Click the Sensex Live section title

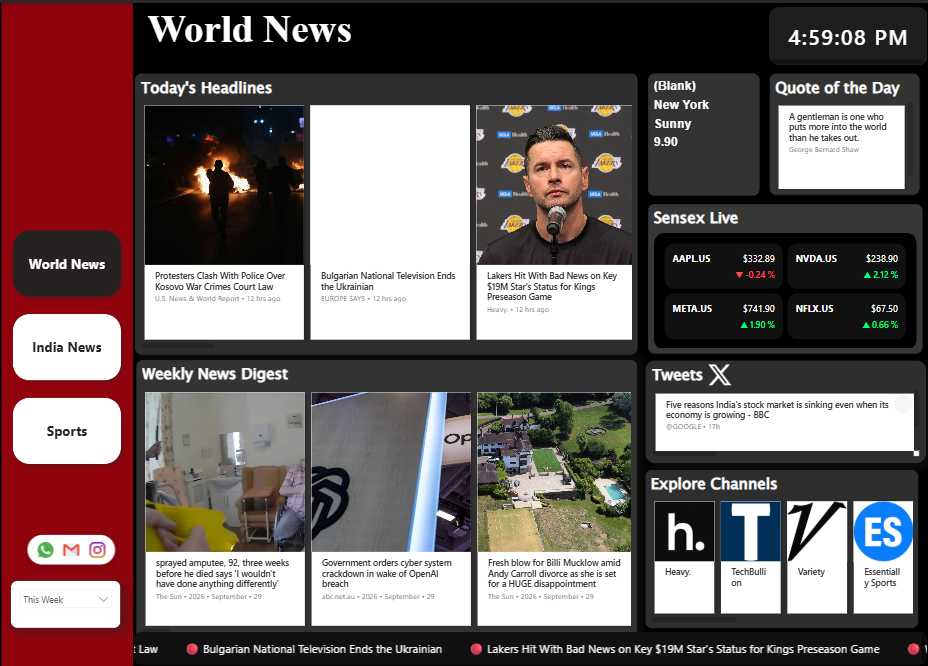(695, 218)
